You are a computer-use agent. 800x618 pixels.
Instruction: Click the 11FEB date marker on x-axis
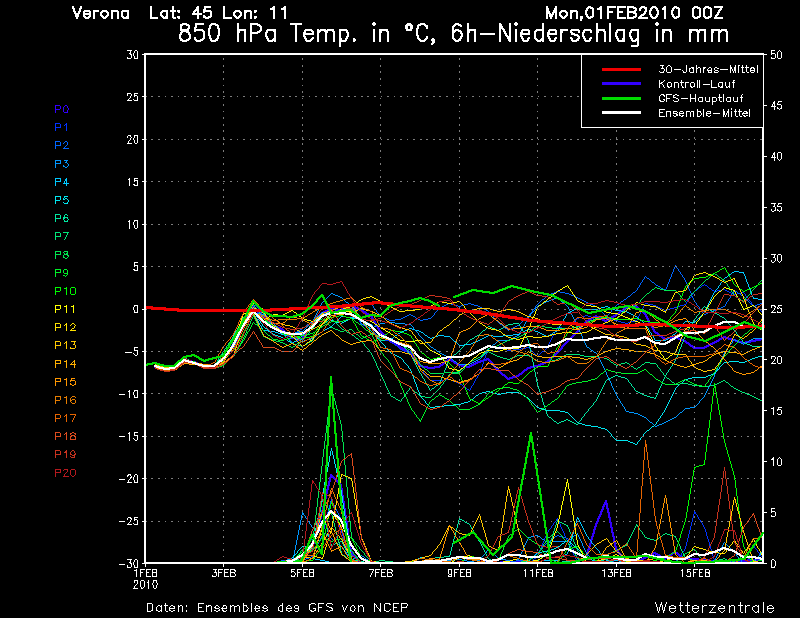(x=538, y=574)
